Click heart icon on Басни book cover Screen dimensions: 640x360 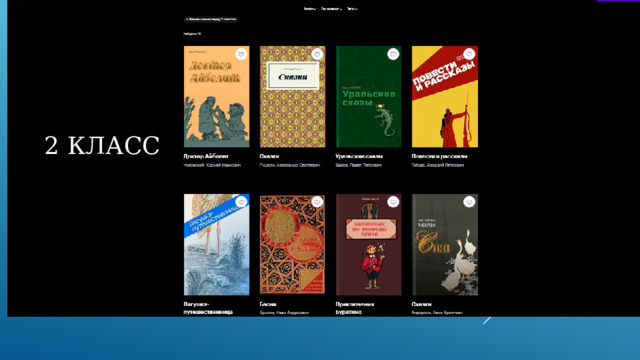pyautogui.click(x=317, y=202)
